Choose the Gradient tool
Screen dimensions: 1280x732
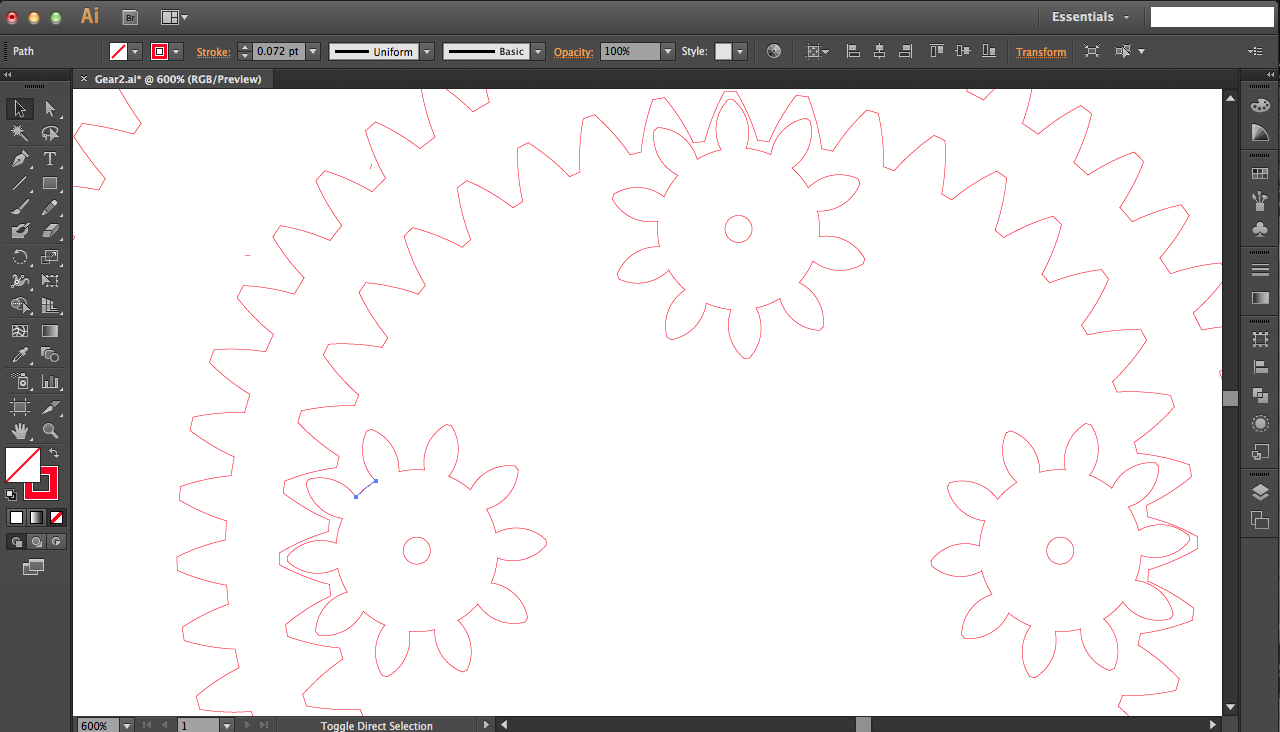(50, 331)
